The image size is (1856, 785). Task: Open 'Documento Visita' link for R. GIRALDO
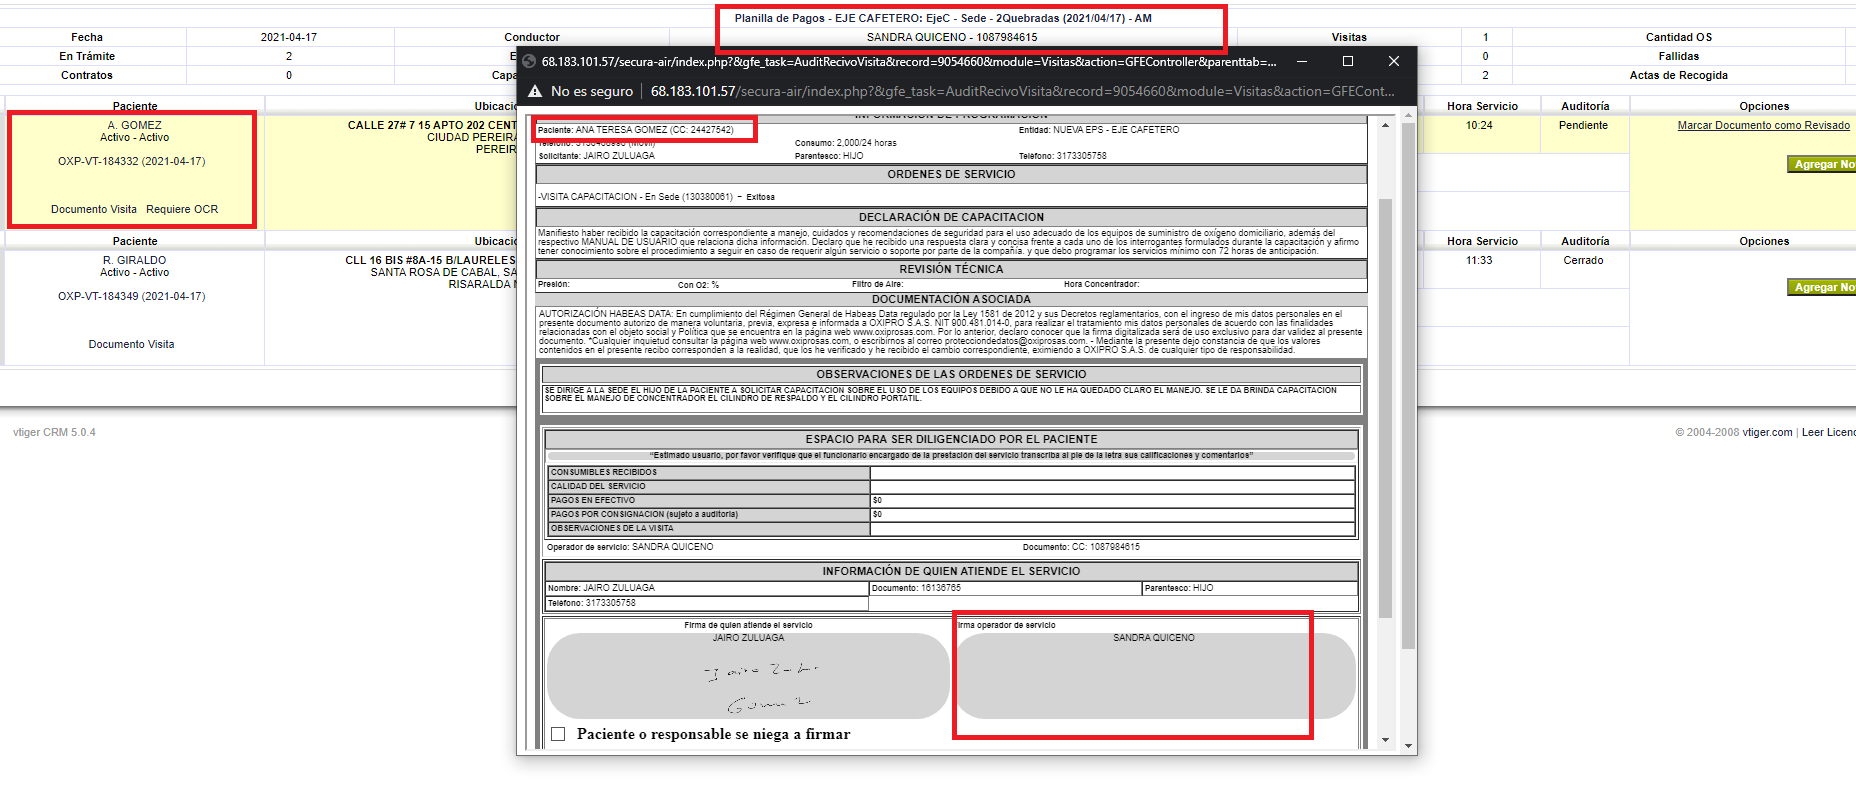131,344
